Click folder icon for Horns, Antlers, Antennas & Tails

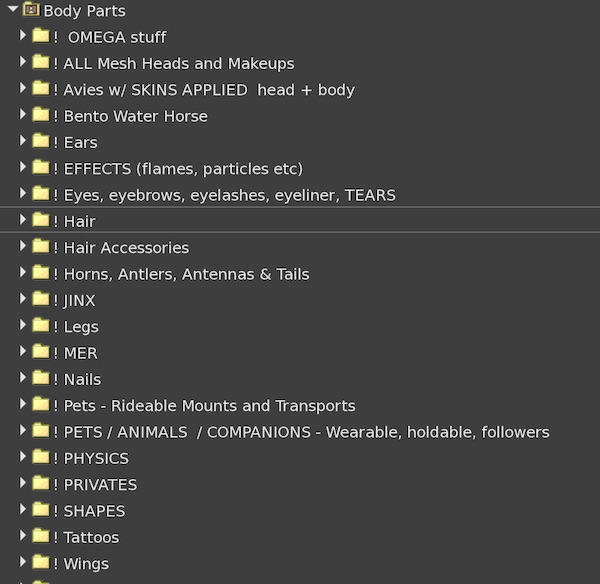pos(41,272)
